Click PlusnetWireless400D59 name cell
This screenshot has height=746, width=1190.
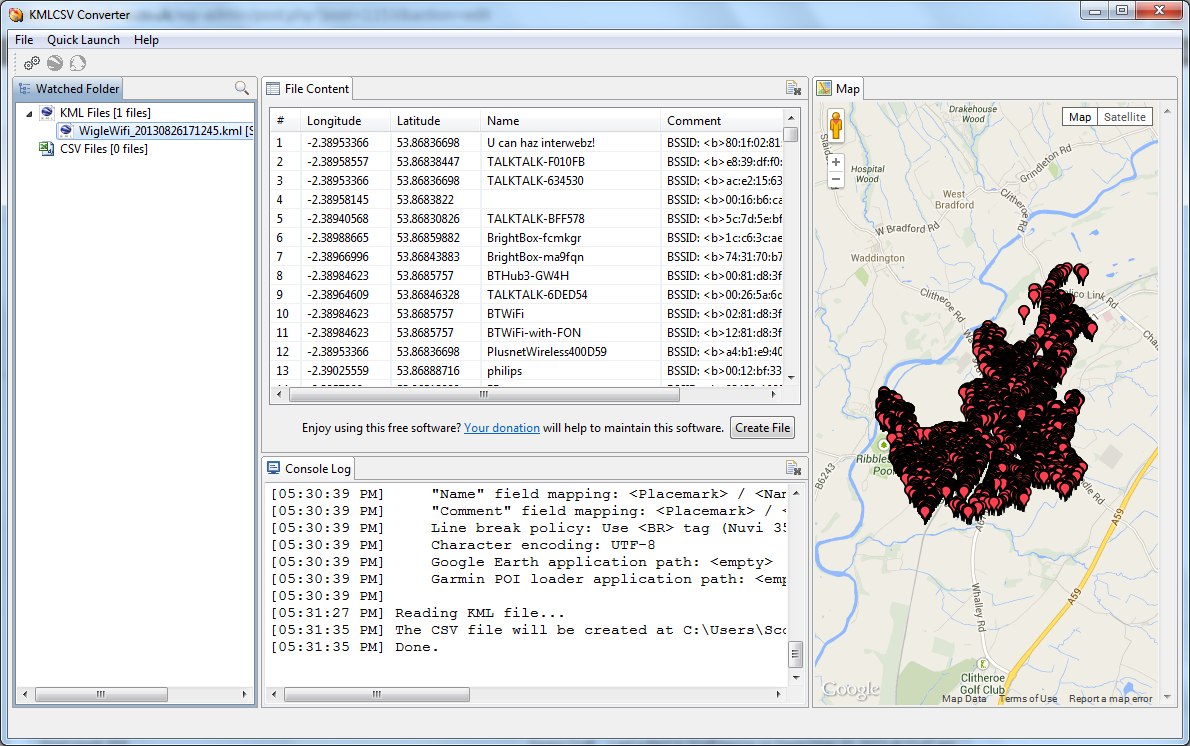click(571, 351)
